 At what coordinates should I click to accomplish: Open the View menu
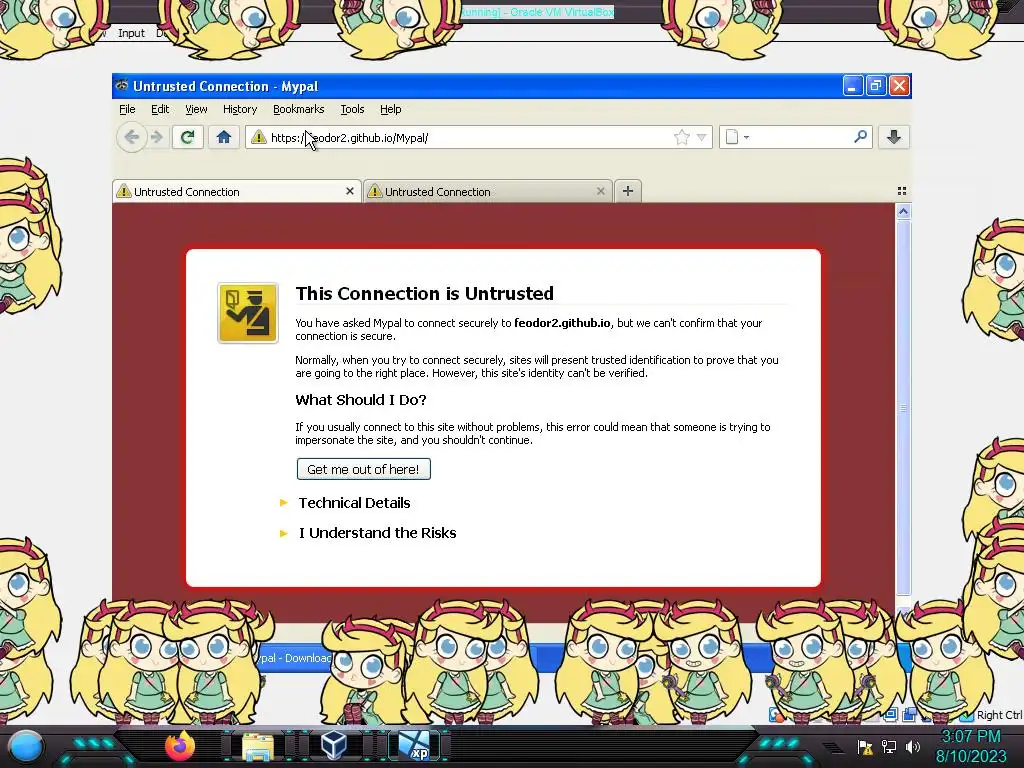[196, 109]
